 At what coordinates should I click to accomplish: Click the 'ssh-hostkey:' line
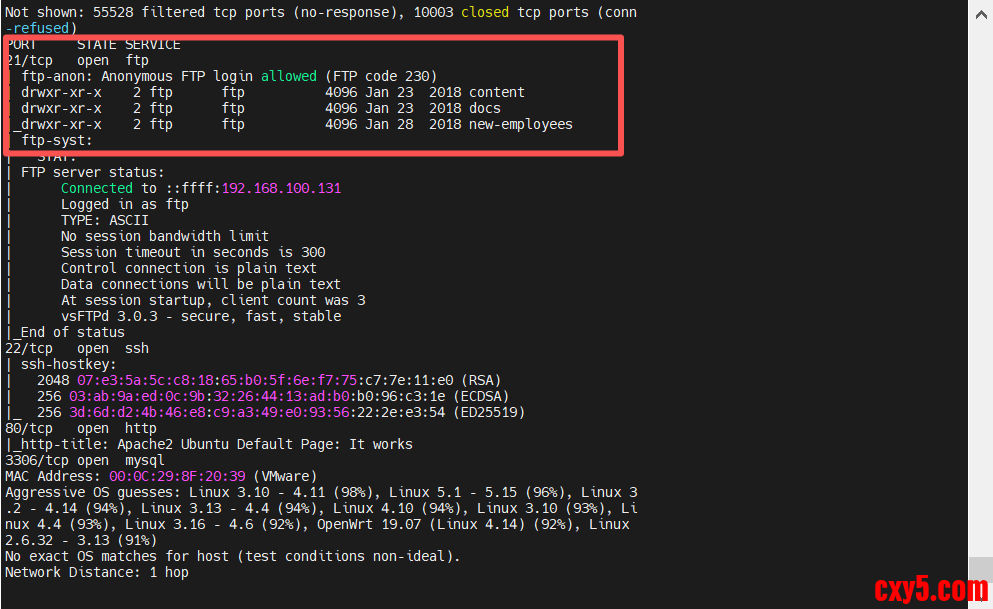(x=68, y=364)
